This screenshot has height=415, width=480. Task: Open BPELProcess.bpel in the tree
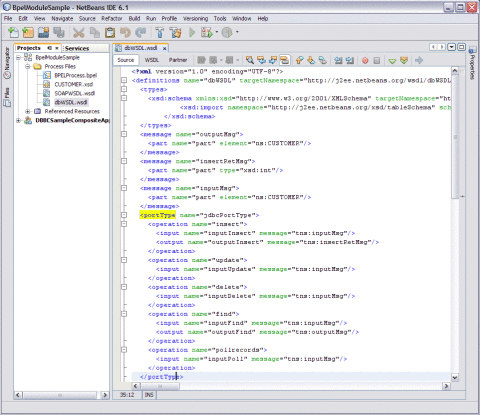pyautogui.click(x=75, y=75)
